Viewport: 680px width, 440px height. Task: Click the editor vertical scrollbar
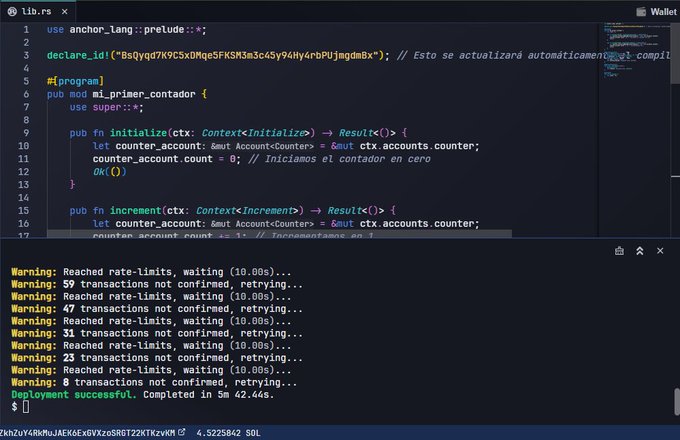(x=675, y=54)
